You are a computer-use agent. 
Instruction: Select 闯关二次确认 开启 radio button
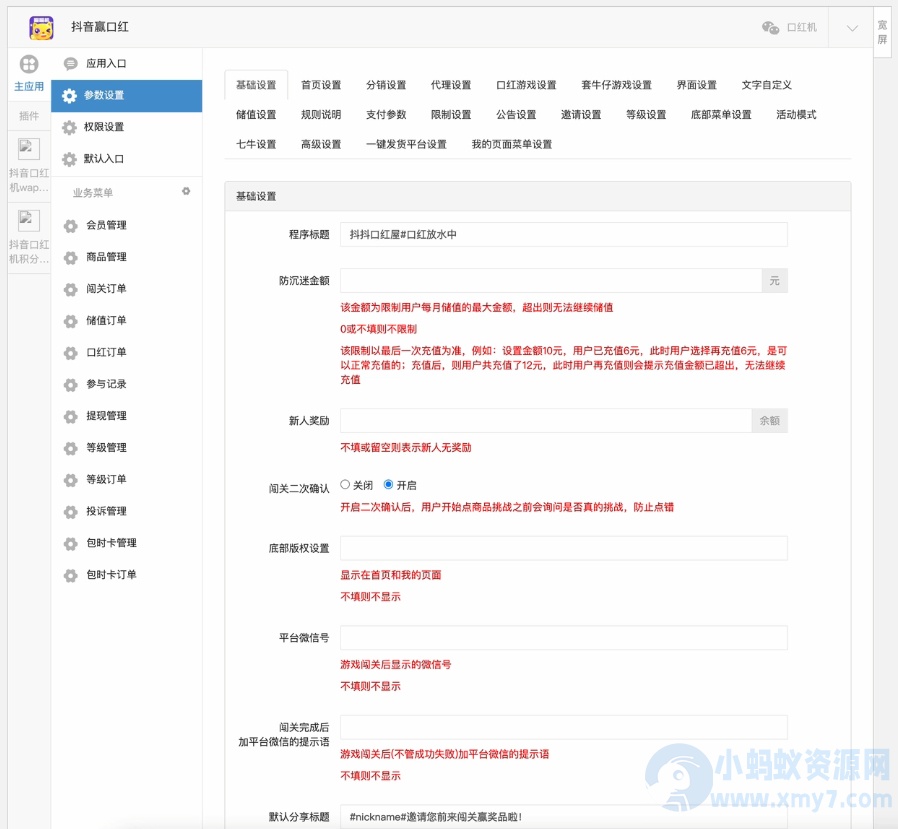click(x=388, y=484)
